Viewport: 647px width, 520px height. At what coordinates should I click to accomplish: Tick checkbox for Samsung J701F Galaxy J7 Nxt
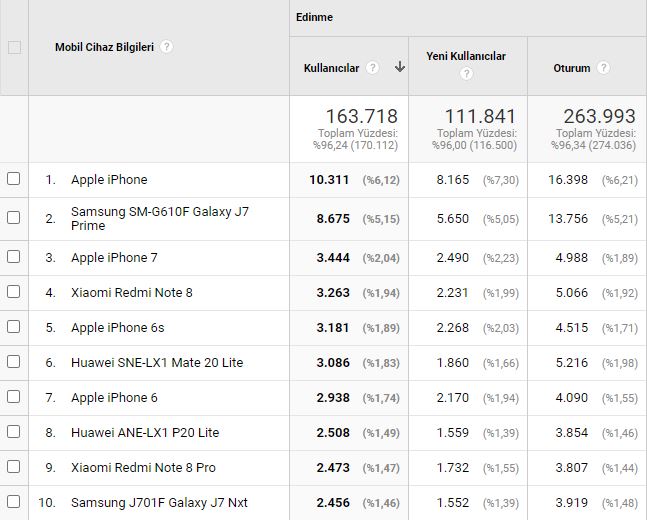click(14, 502)
